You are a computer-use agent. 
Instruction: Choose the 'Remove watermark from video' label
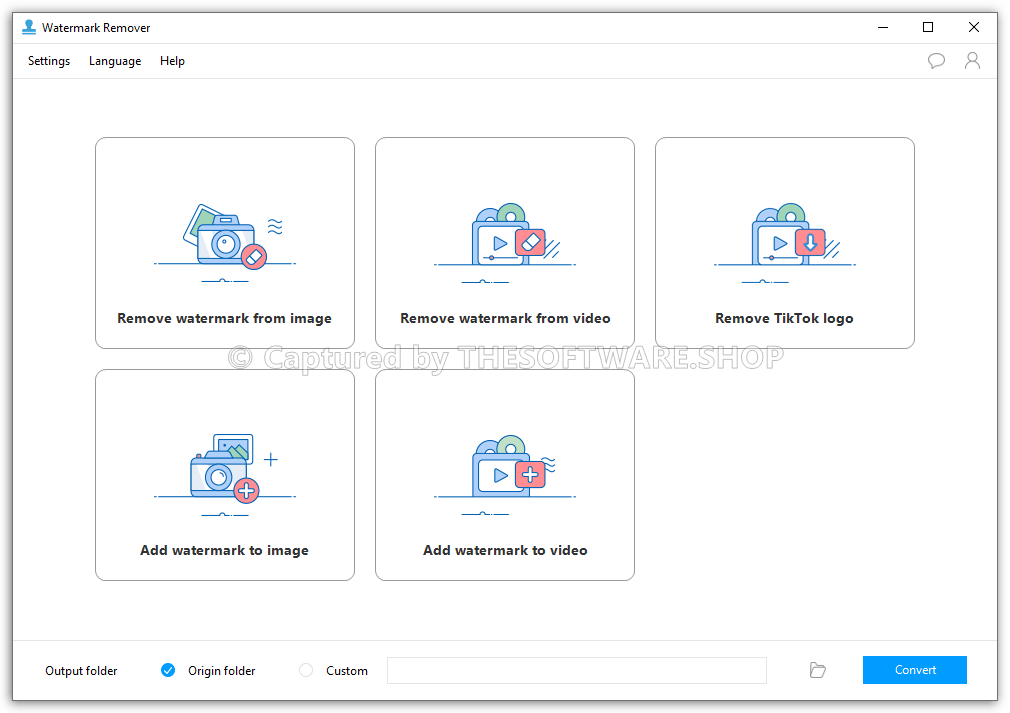[505, 318]
